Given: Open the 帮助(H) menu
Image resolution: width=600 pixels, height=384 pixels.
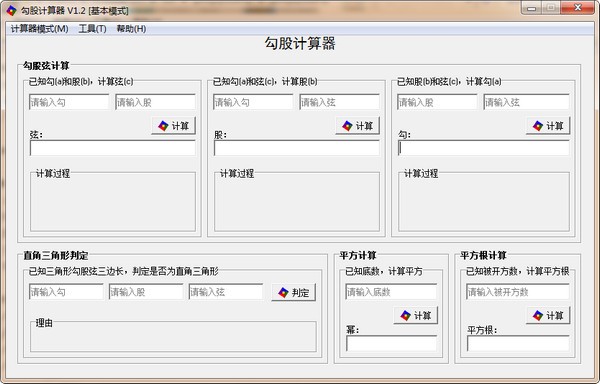Looking at the screenshot, I should tap(131, 29).
